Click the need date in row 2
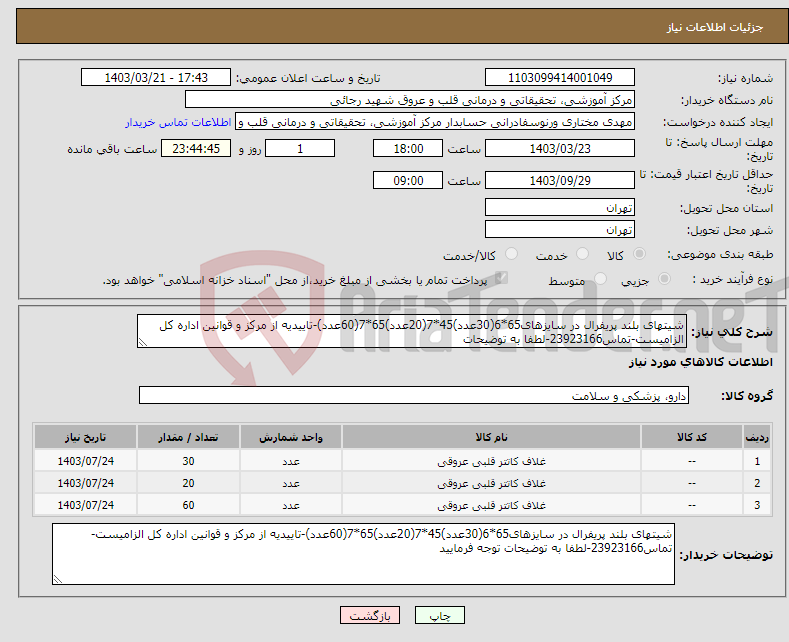The width and height of the screenshot is (789, 642). pos(86,483)
